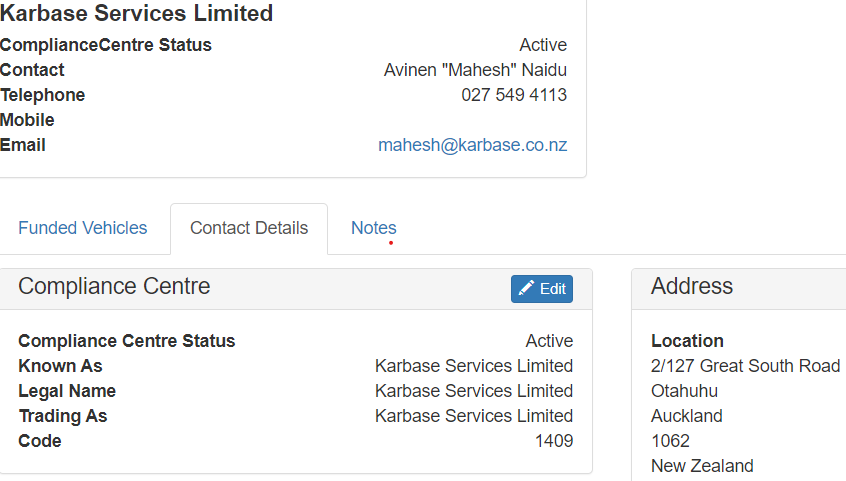The height and width of the screenshot is (481, 846).
Task: Click the Legal Name value in Compliance Centre
Action: point(474,391)
